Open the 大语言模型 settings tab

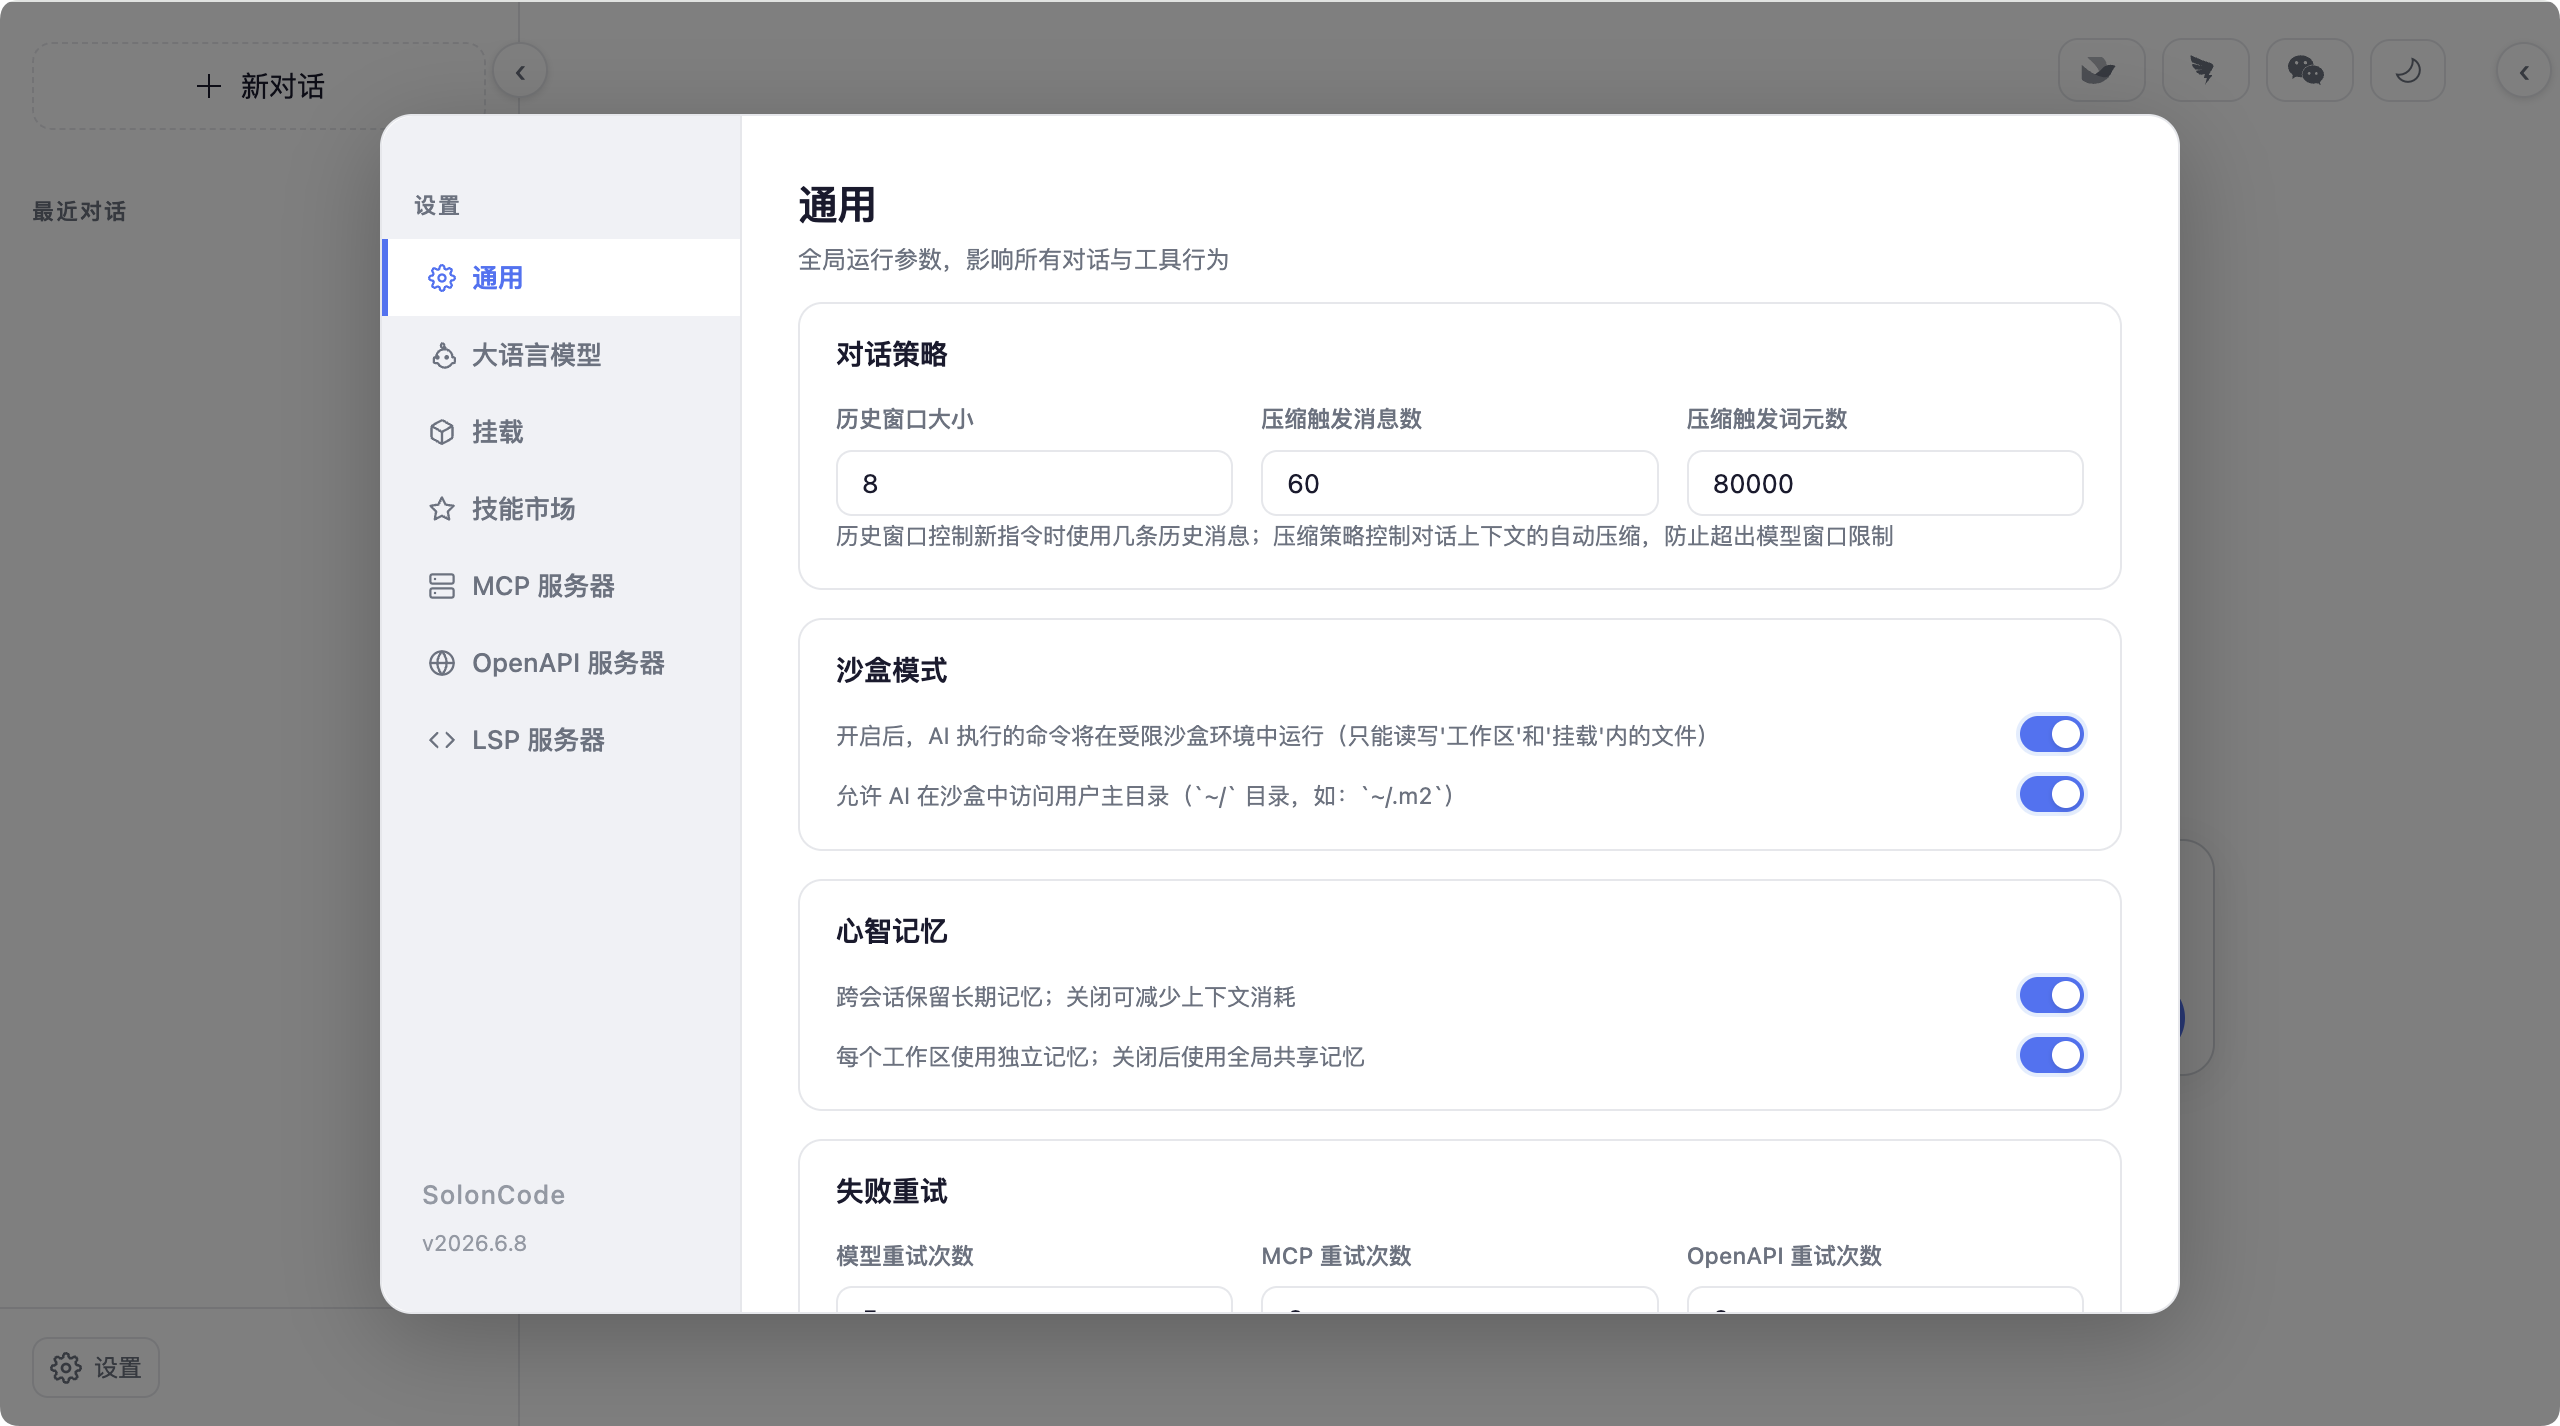561,355
